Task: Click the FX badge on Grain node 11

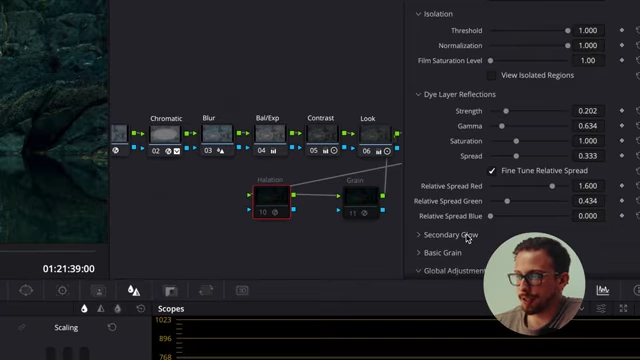Action: pyautogui.click(x=364, y=213)
